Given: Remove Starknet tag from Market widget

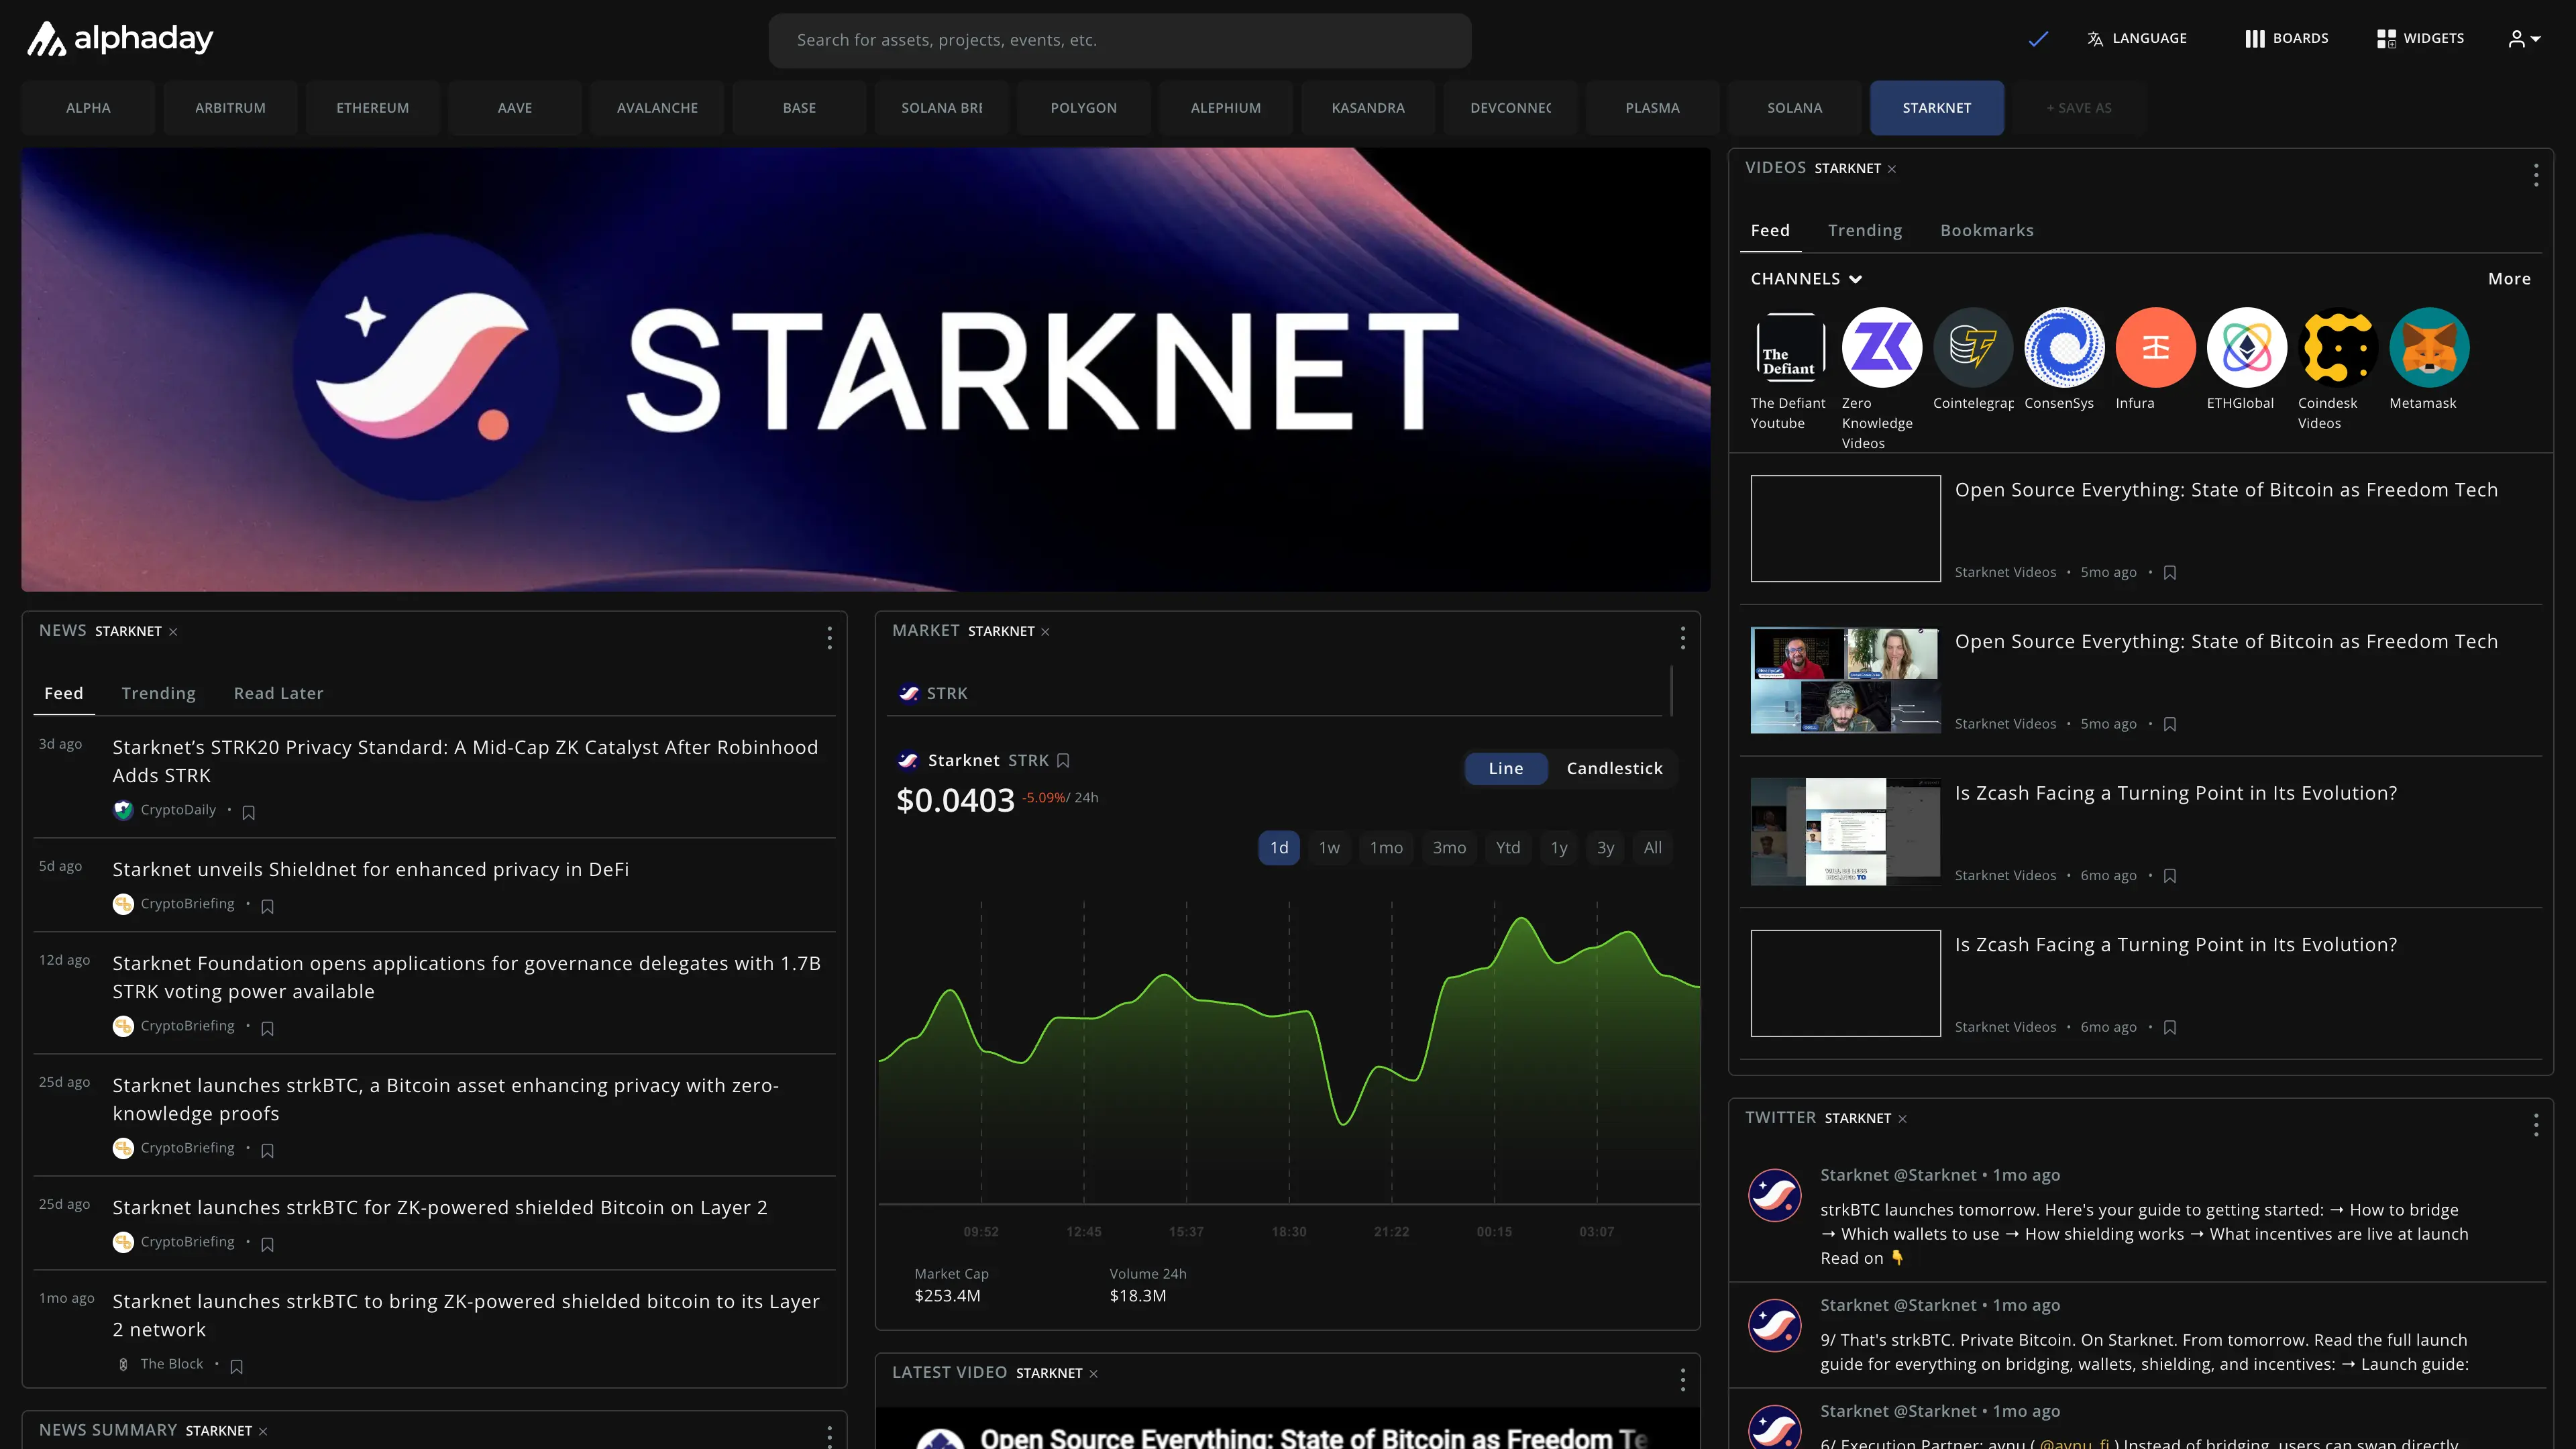Looking at the screenshot, I should (1045, 632).
